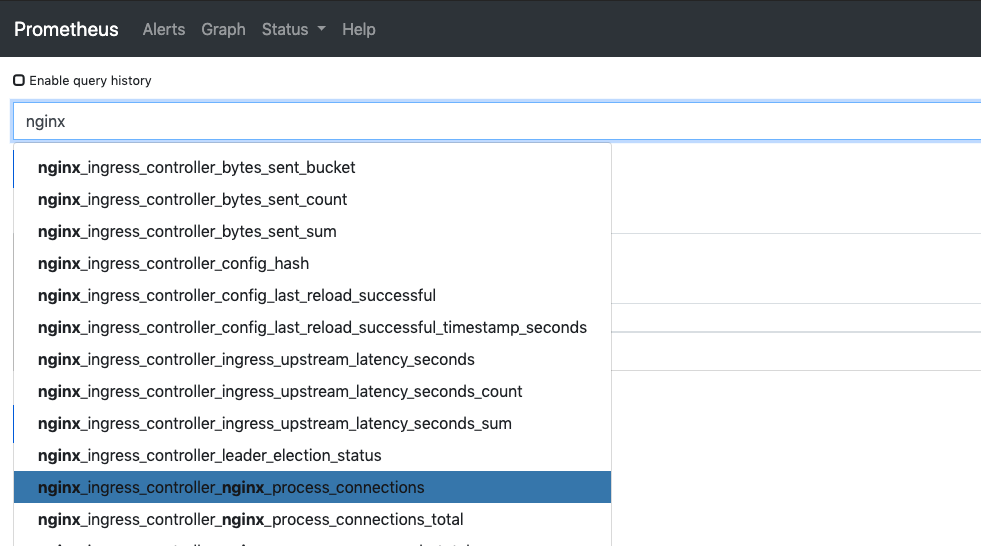Select nginx_ingress_controller_config_hash suggestion
The width and height of the screenshot is (981, 546).
tap(174, 263)
